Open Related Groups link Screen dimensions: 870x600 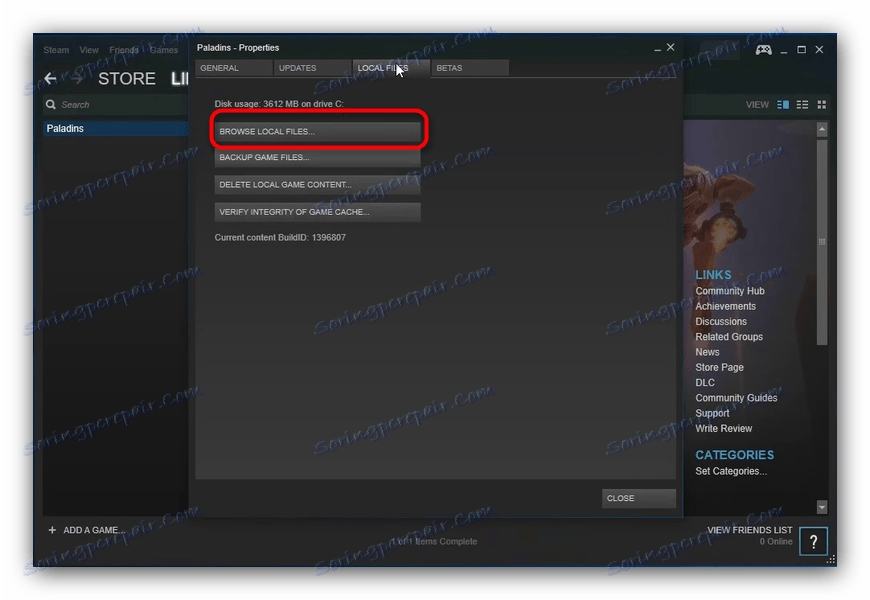729,337
